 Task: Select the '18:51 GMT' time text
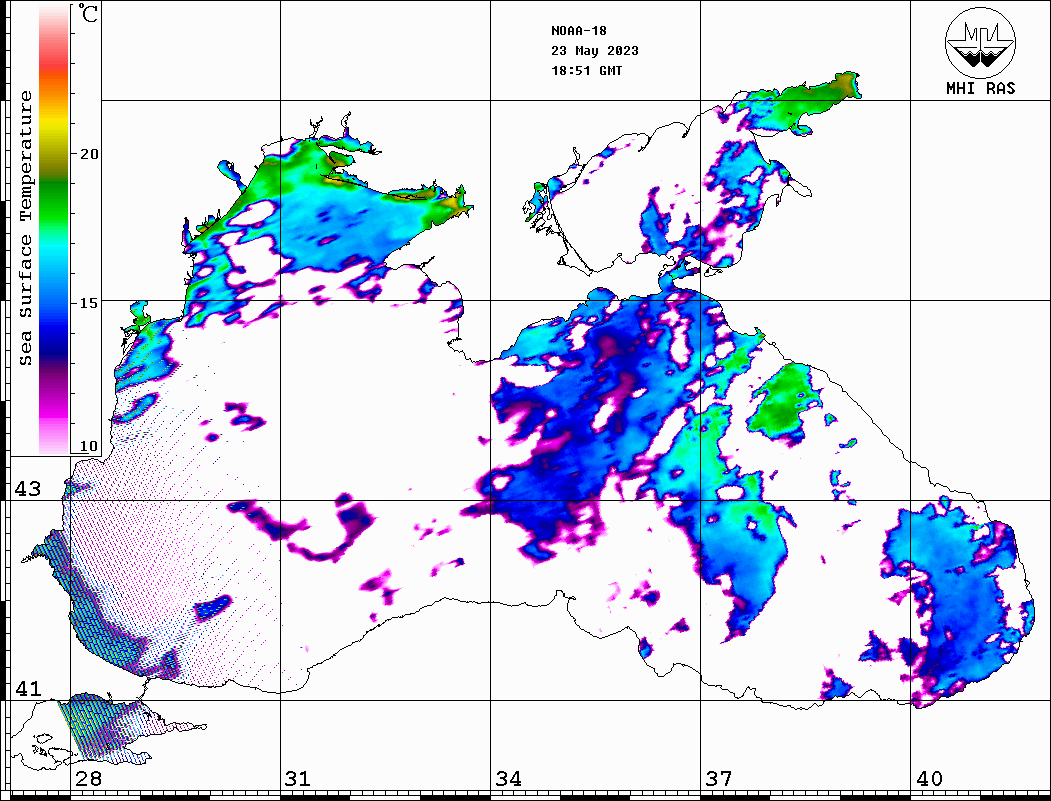(x=586, y=71)
